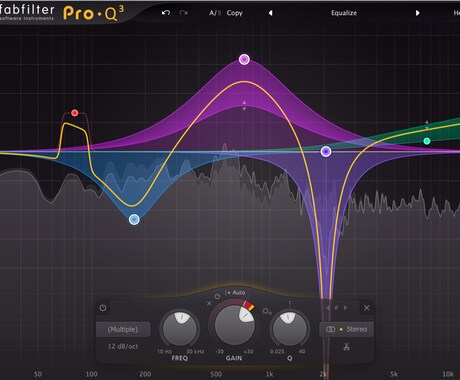Image resolution: width=460 pixels, height=380 pixels.
Task: Click the 10k frequency axis label
Action: 448,374
